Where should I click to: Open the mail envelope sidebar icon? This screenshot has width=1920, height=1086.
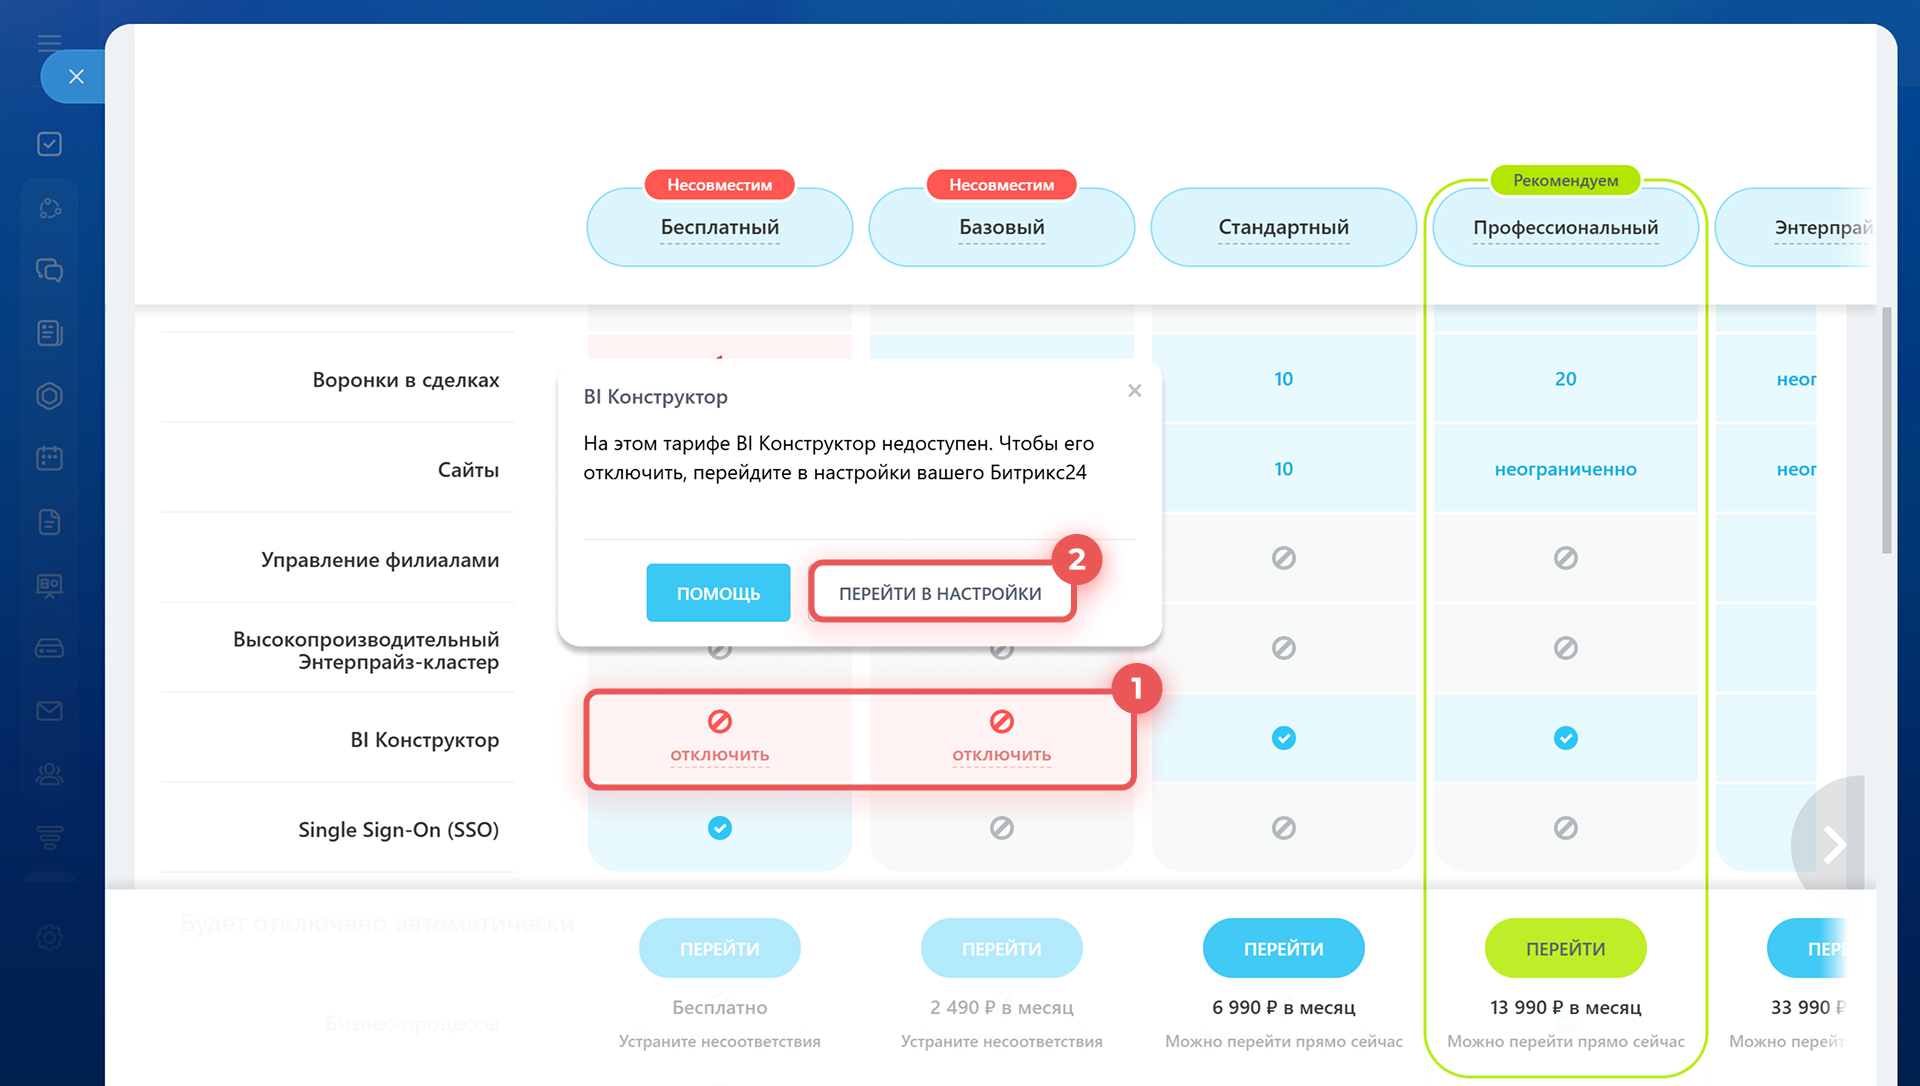pos(49,711)
